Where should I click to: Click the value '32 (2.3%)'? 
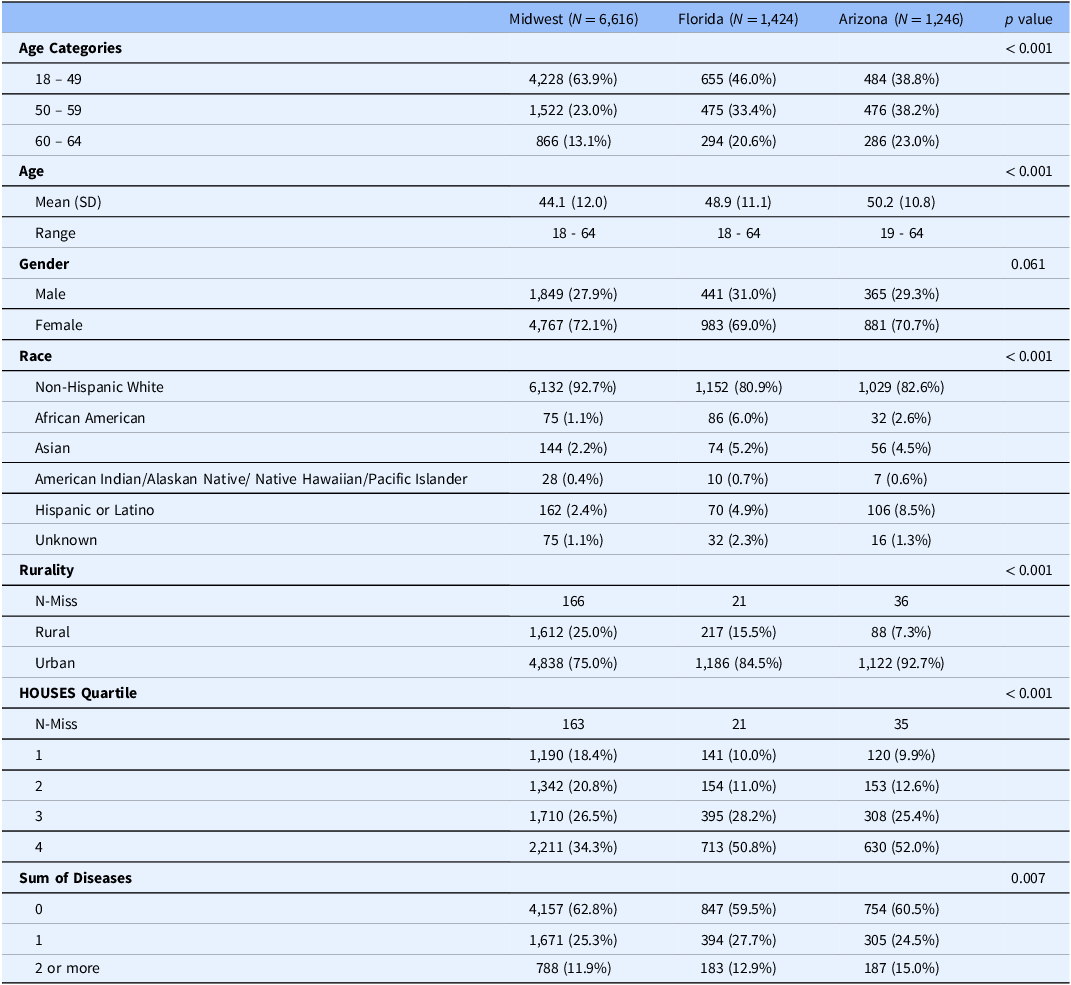point(738,540)
